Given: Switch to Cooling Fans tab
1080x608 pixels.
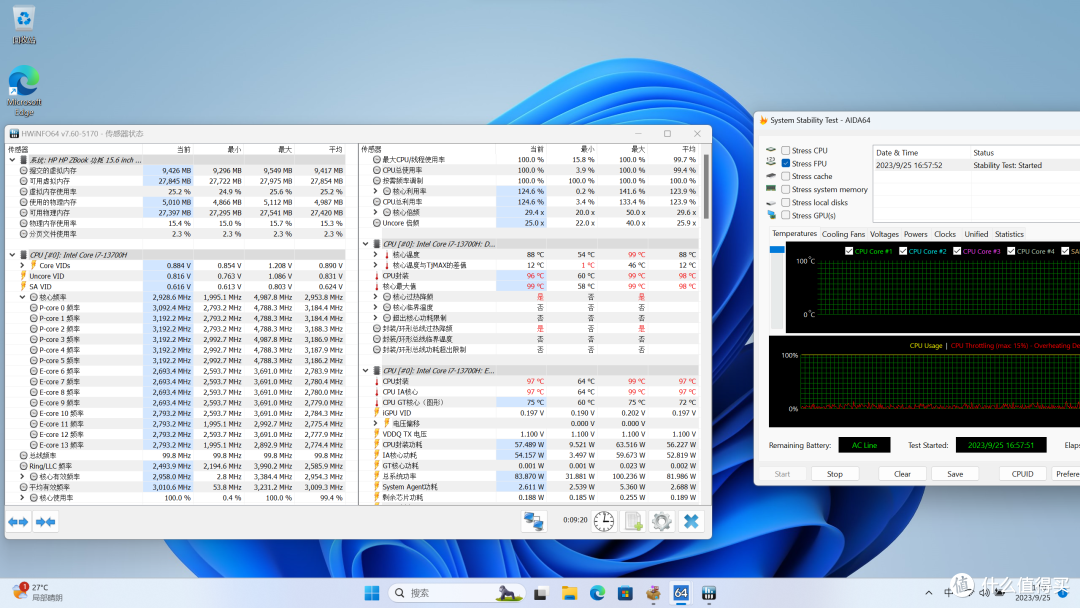Looking at the screenshot, I should point(843,234).
